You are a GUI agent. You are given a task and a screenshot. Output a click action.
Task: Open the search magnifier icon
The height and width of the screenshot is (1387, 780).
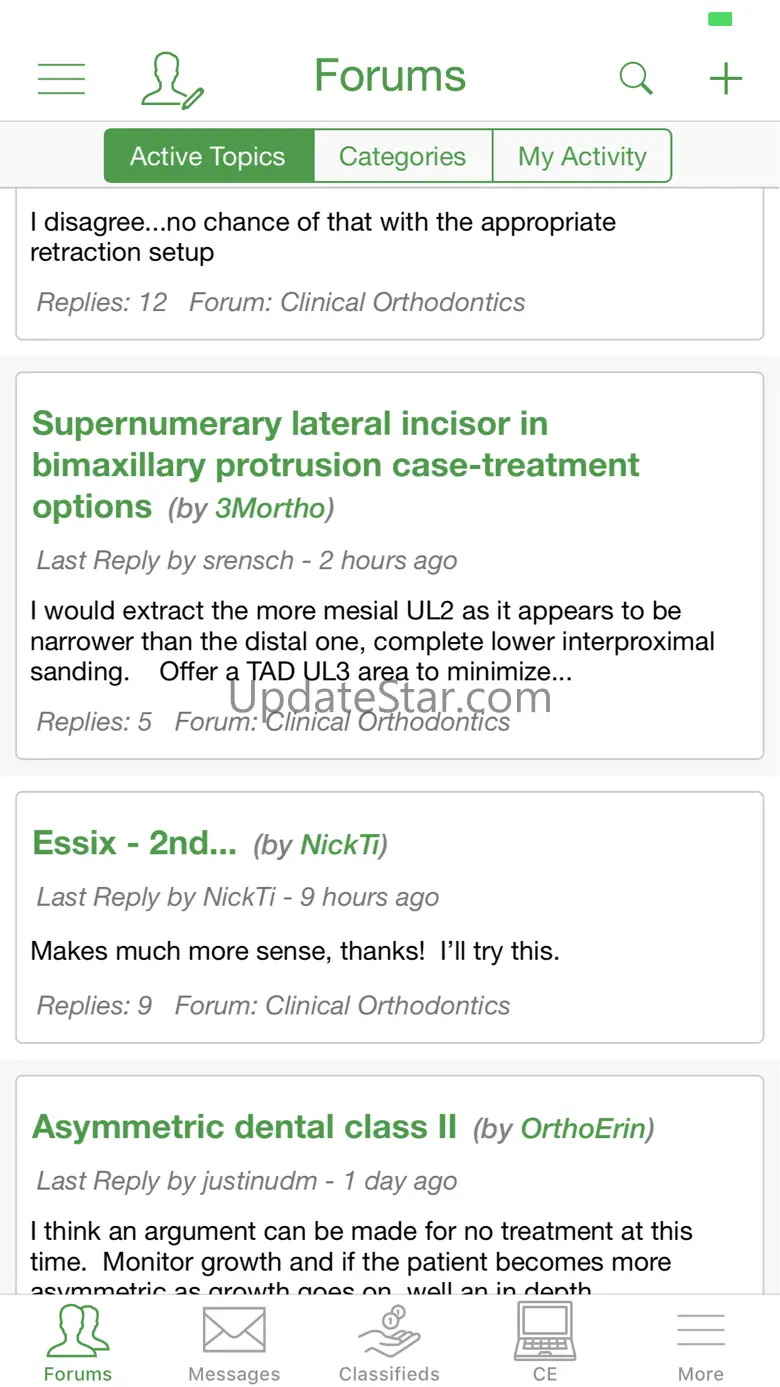(x=635, y=77)
